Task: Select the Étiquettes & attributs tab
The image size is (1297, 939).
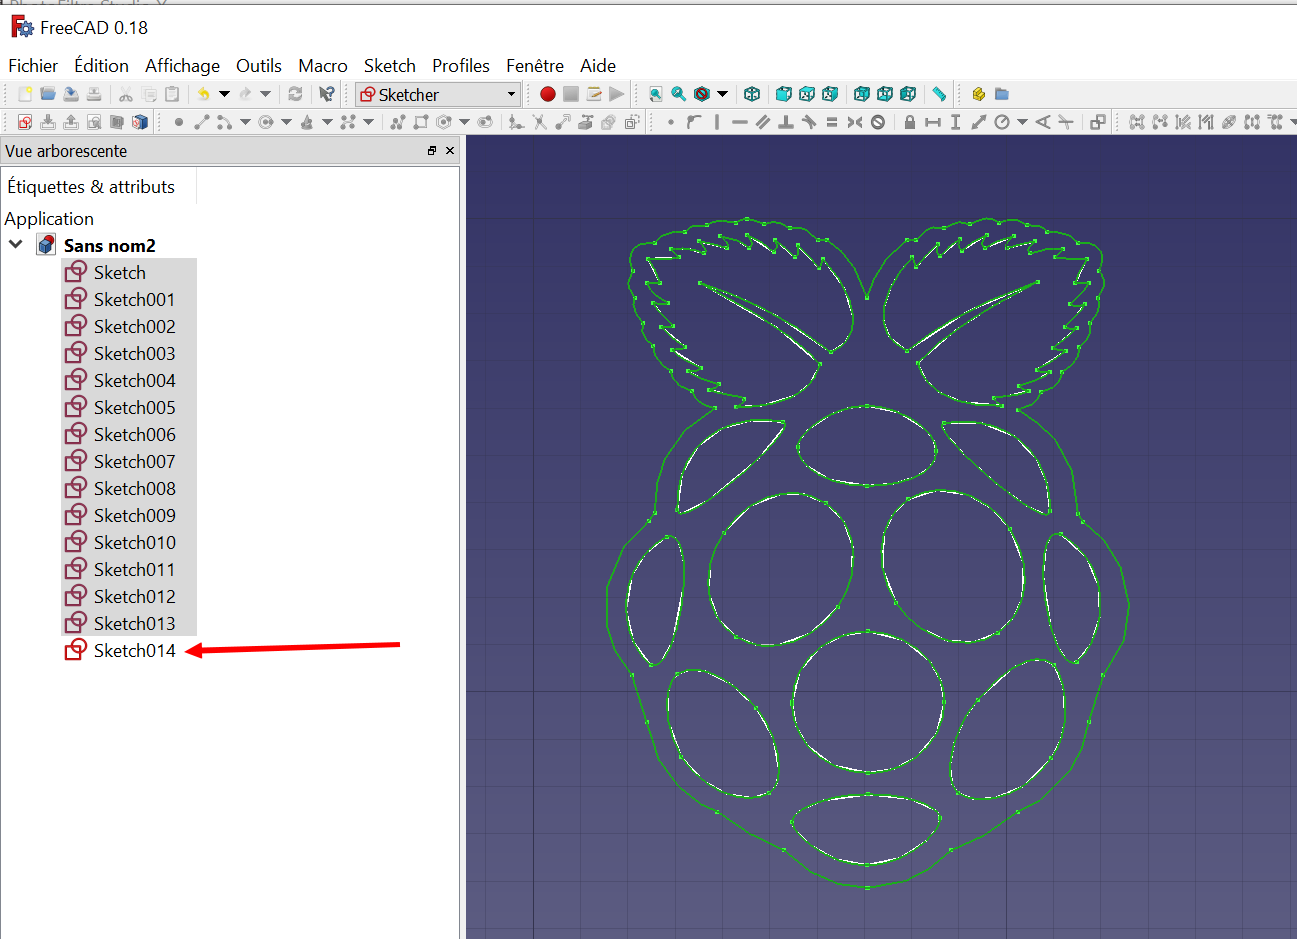Action: click(x=91, y=187)
